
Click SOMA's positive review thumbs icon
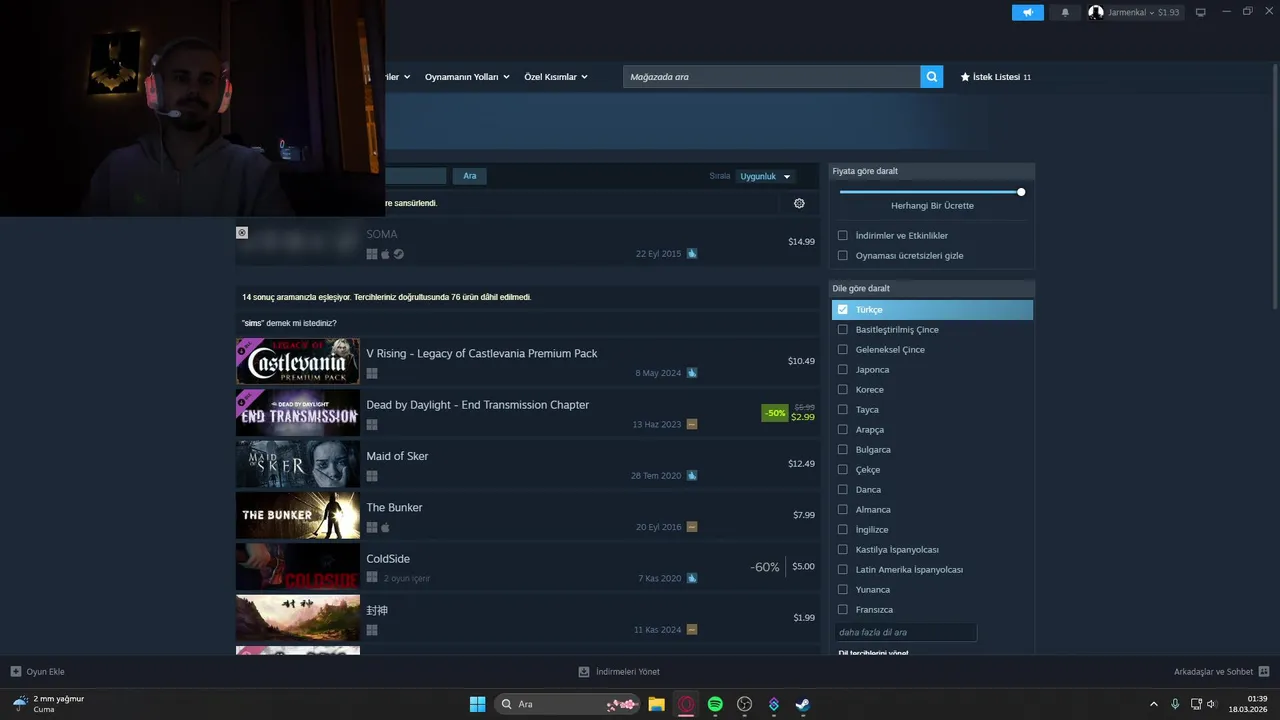[692, 253]
